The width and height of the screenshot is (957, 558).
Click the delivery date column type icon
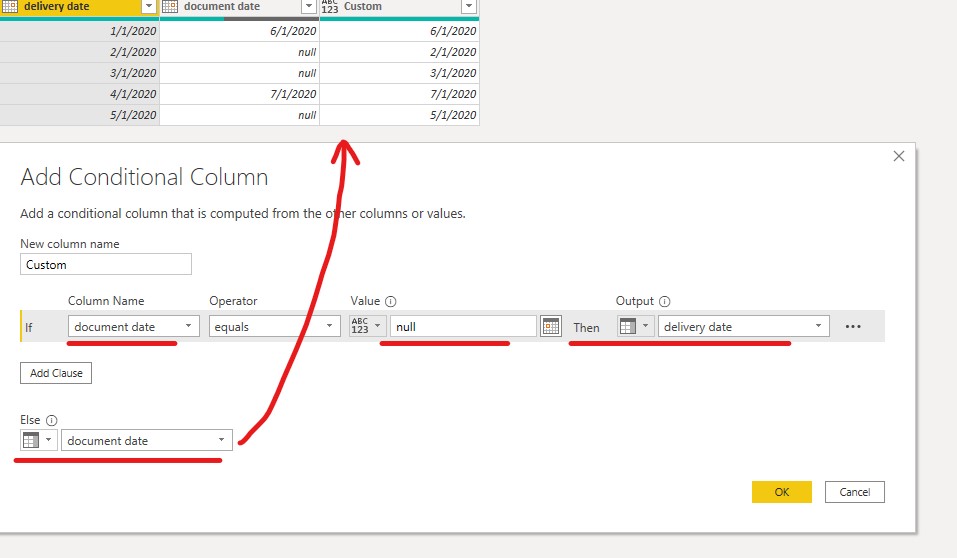(10, 7)
